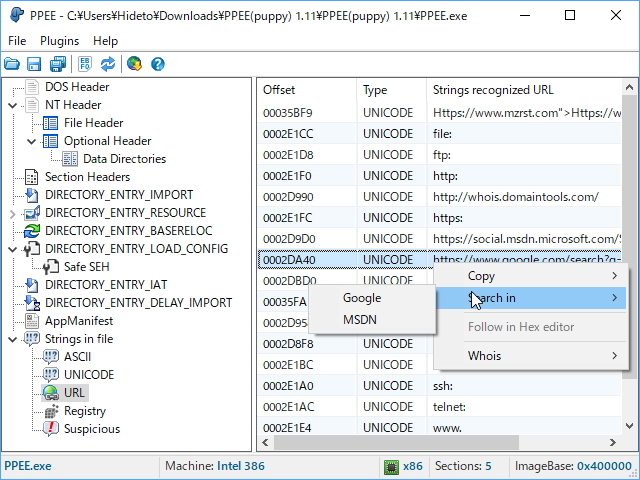The image size is (640, 480).
Task: Expand the DIRECTORY_ENTRY_RESOURCE node
Action: [13, 213]
